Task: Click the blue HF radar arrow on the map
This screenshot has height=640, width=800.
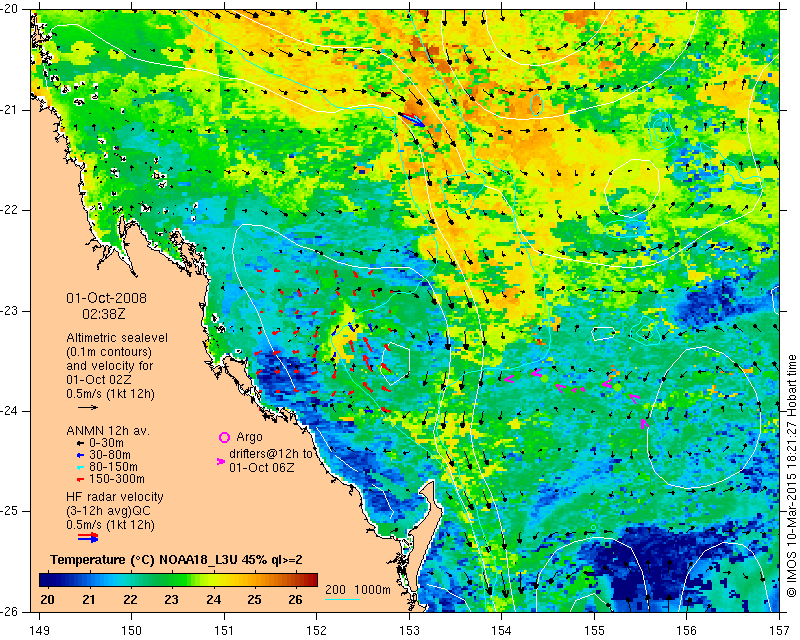Action: pos(414,120)
